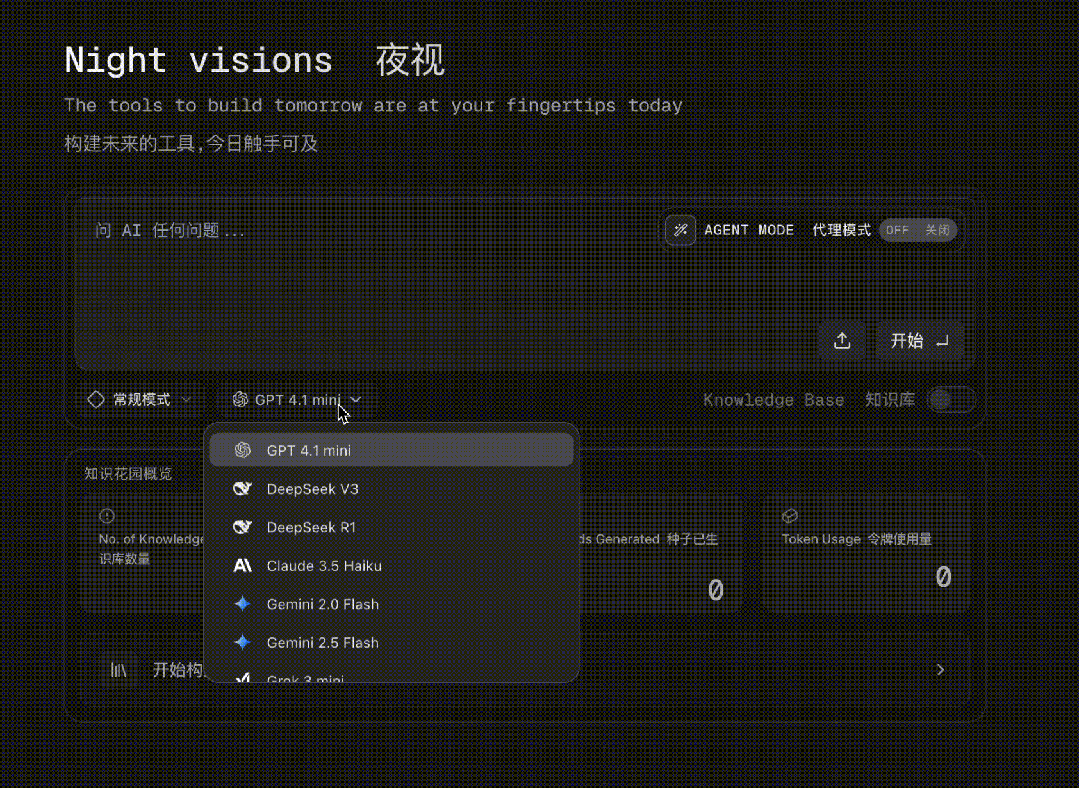Viewport: 1079px width, 788px height.
Task: Click the OpenAI logo in the model selector
Action: tap(240, 399)
